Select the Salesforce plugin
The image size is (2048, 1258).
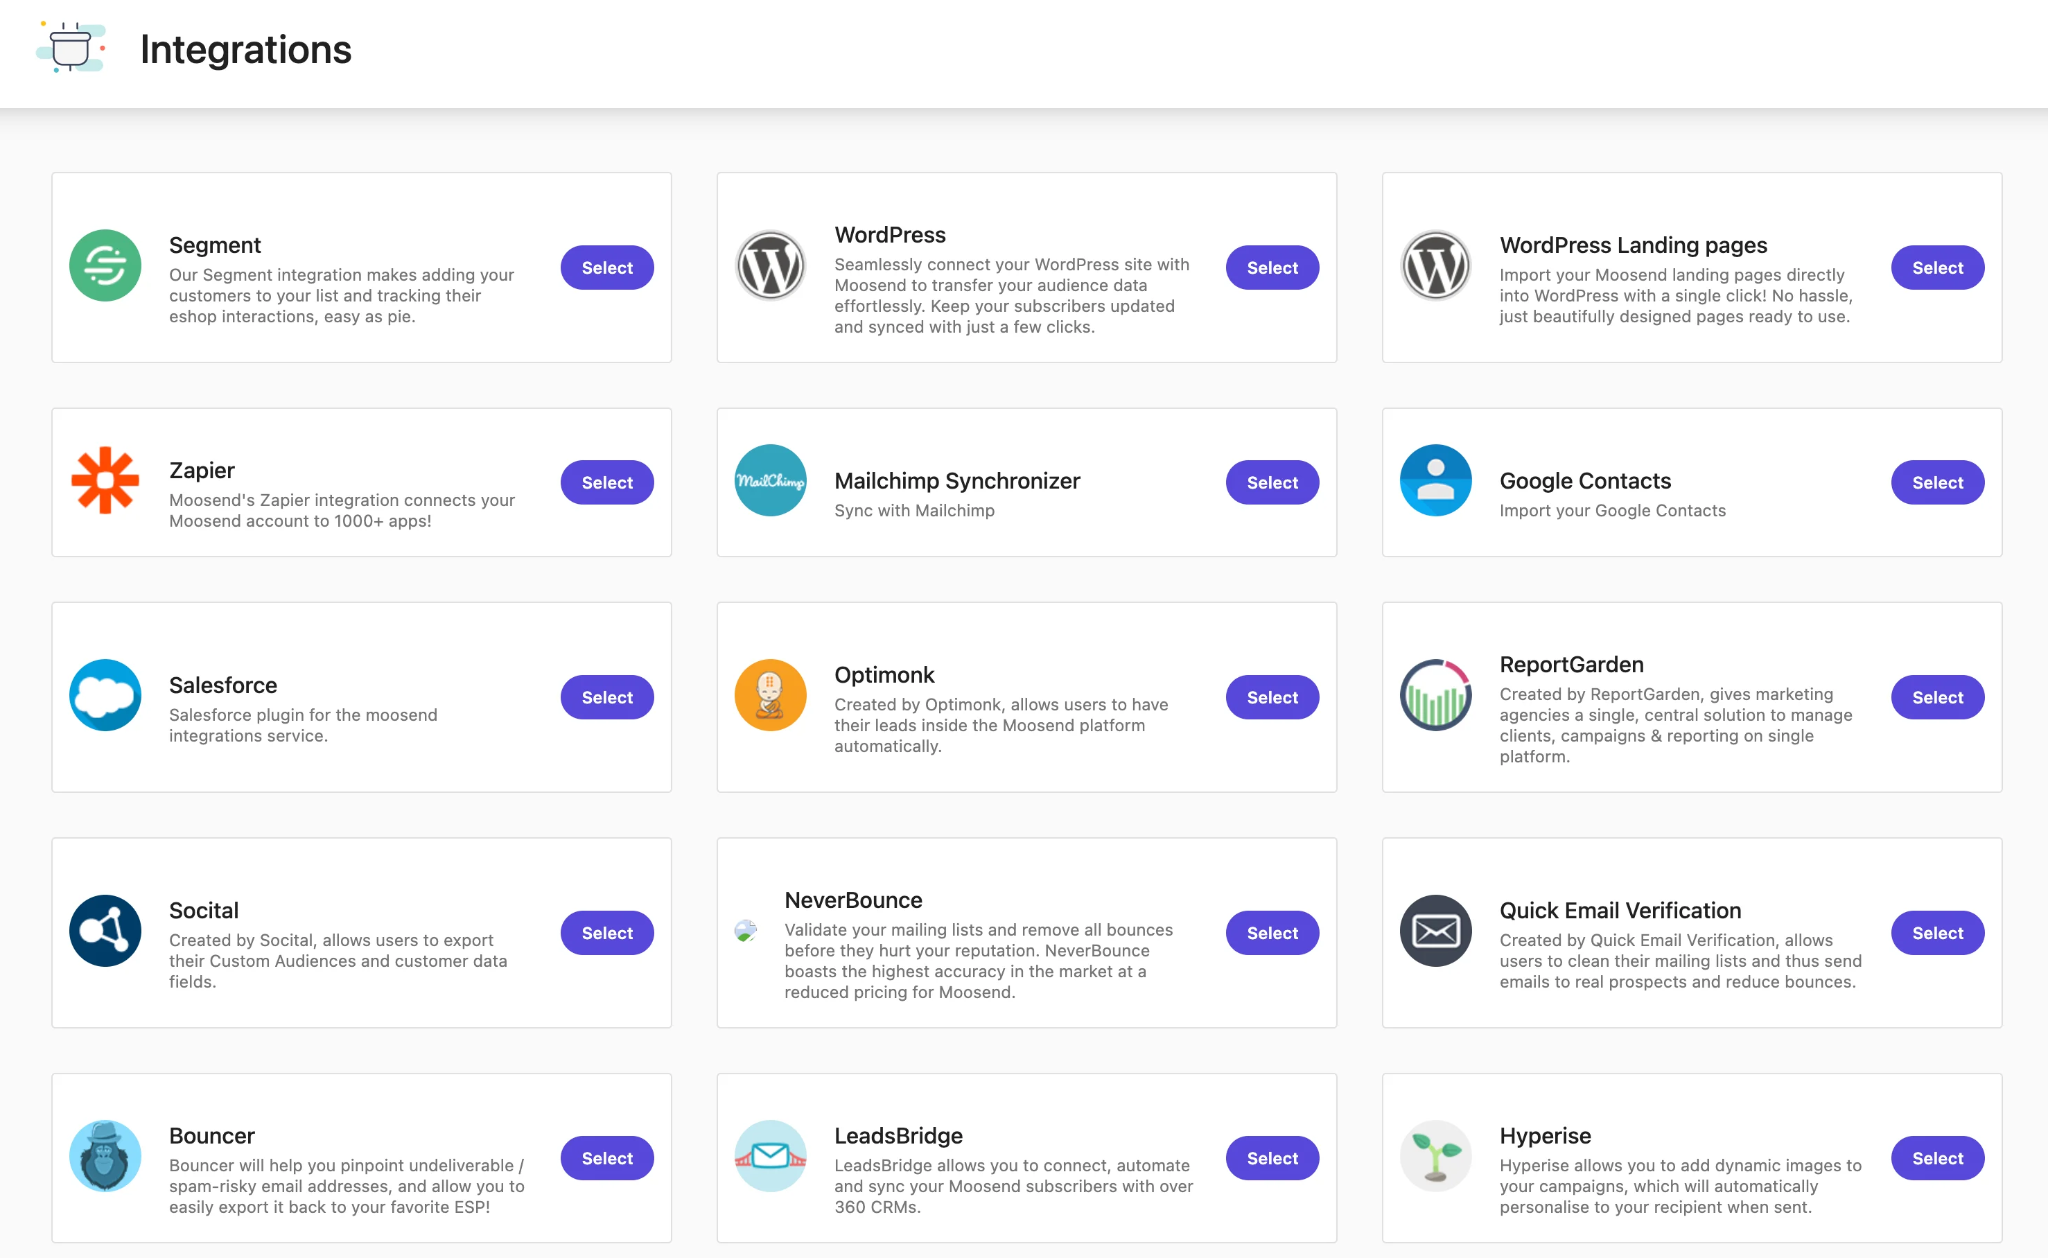point(607,698)
